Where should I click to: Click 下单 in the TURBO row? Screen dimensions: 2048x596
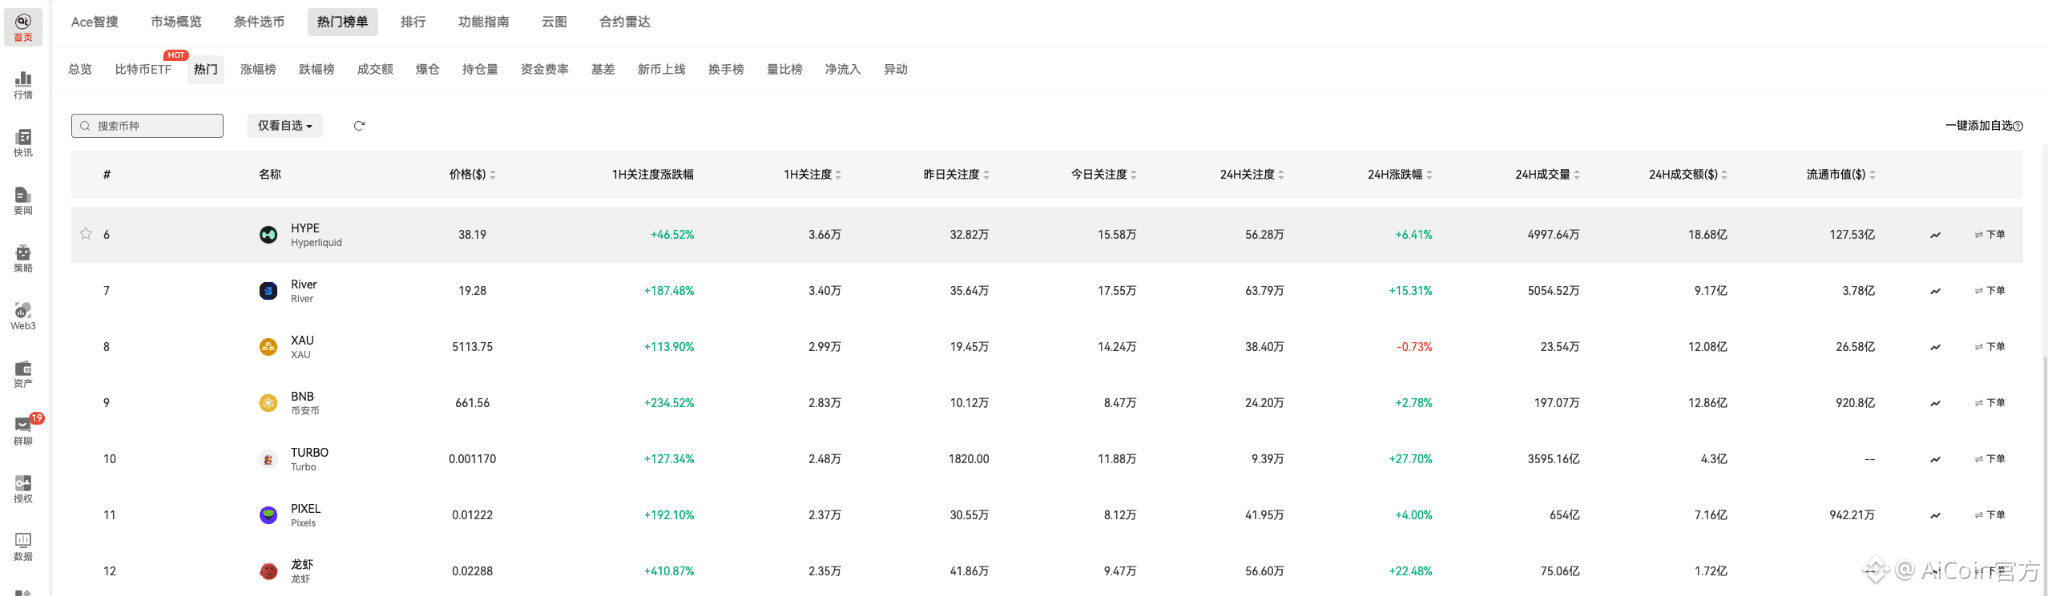[x=1990, y=459]
